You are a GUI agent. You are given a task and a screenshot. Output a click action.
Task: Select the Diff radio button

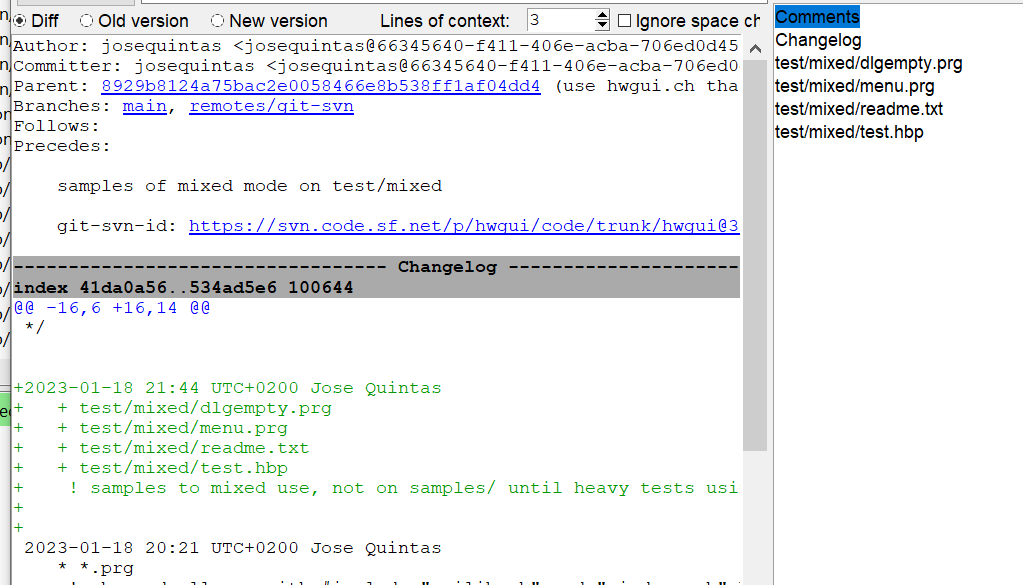click(20, 21)
